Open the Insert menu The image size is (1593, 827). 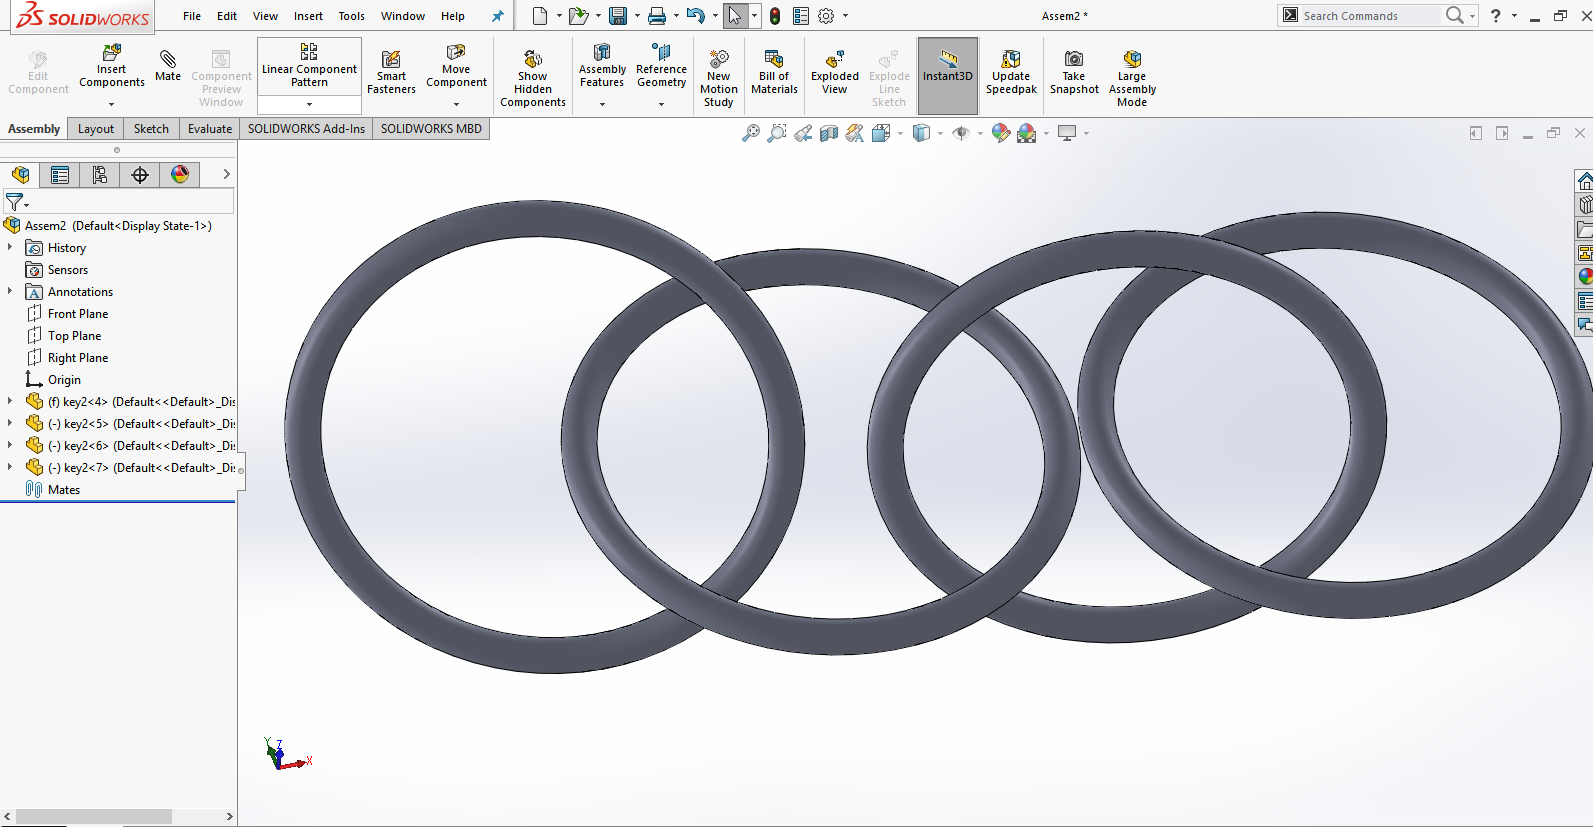click(x=308, y=16)
